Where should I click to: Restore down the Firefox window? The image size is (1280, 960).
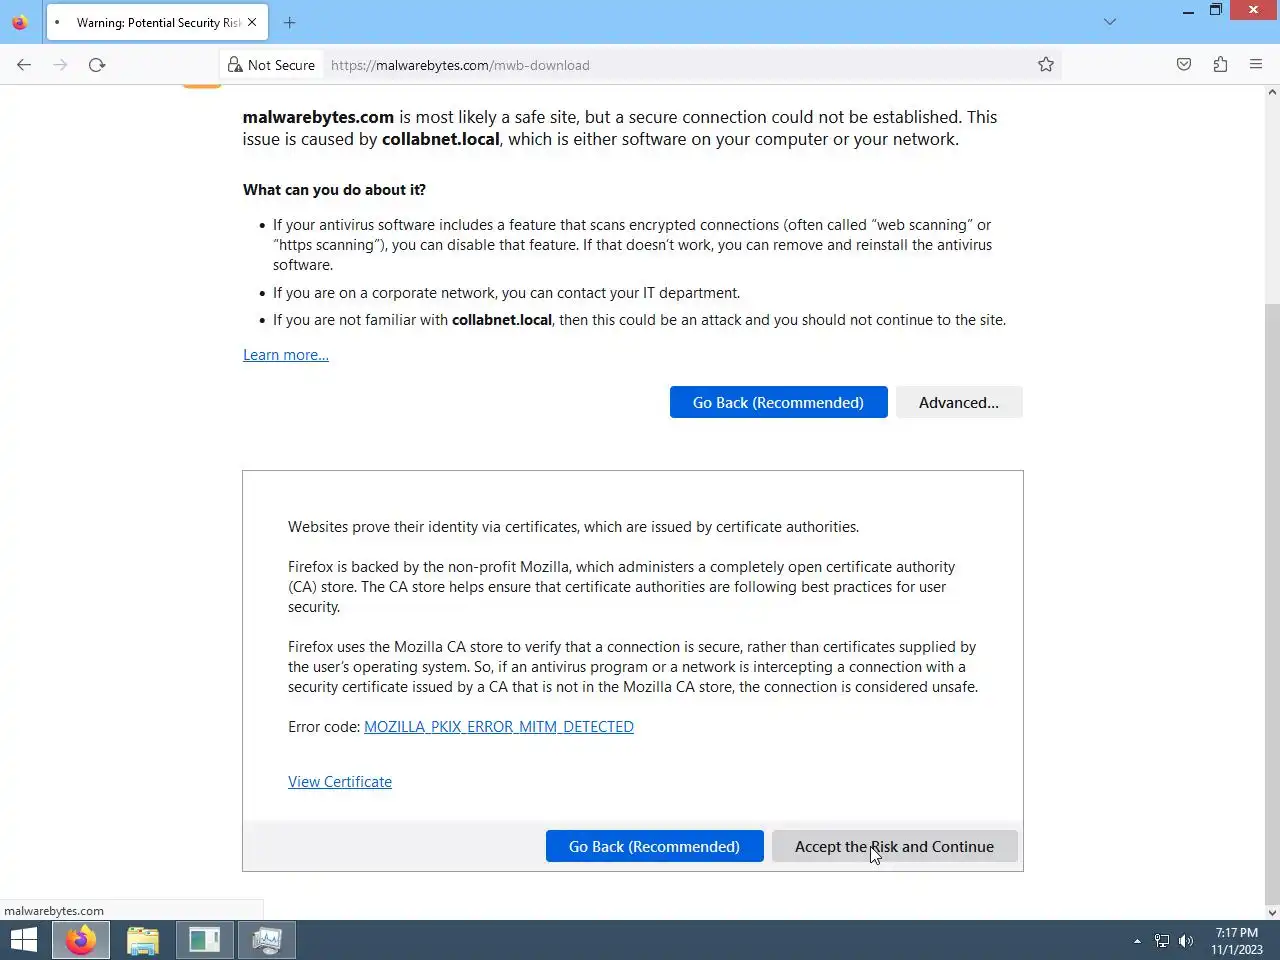tap(1216, 11)
